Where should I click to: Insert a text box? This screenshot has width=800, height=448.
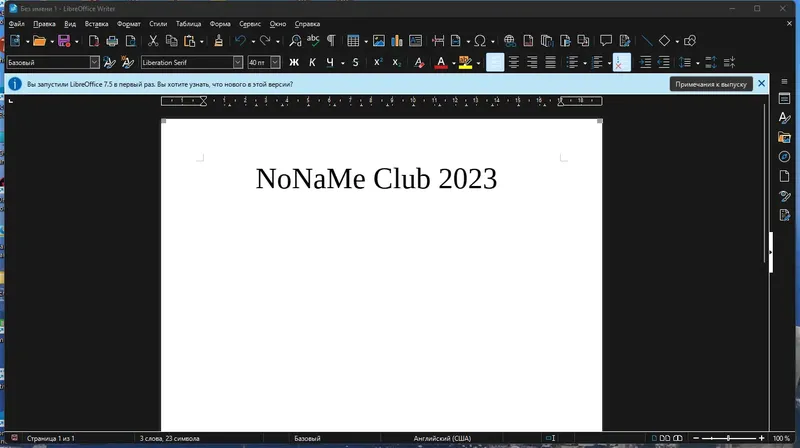(x=415, y=41)
